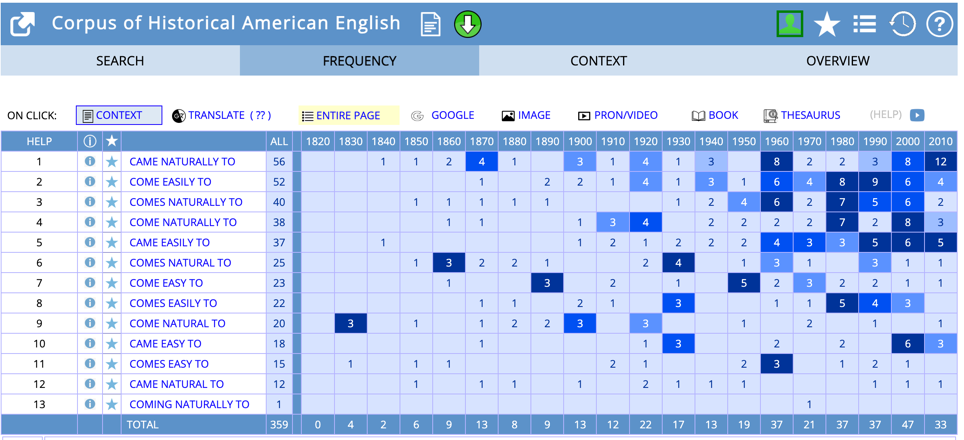This screenshot has width=964, height=440.
Task: Switch to the FREQUENCY tab
Action: click(x=360, y=61)
